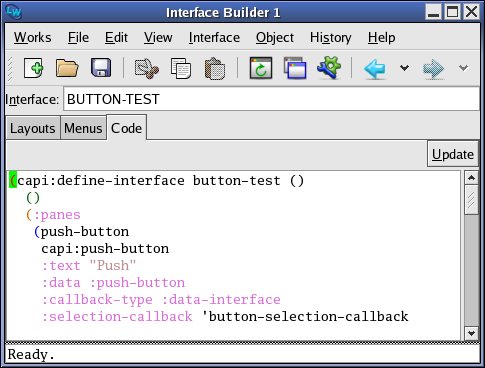This screenshot has width=485, height=368.
Task: Click the scrollbar down arrow in code pane
Action: [471, 333]
